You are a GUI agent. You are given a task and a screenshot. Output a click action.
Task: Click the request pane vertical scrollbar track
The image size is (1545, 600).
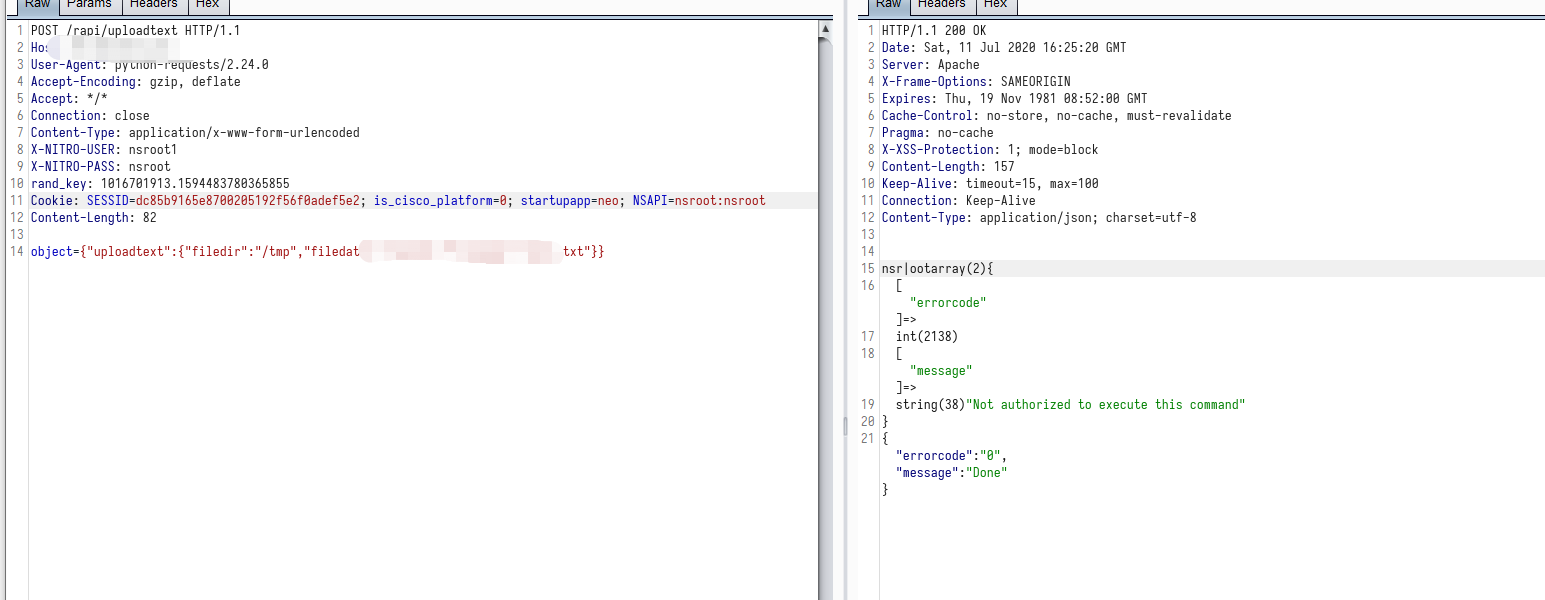[x=825, y=300]
